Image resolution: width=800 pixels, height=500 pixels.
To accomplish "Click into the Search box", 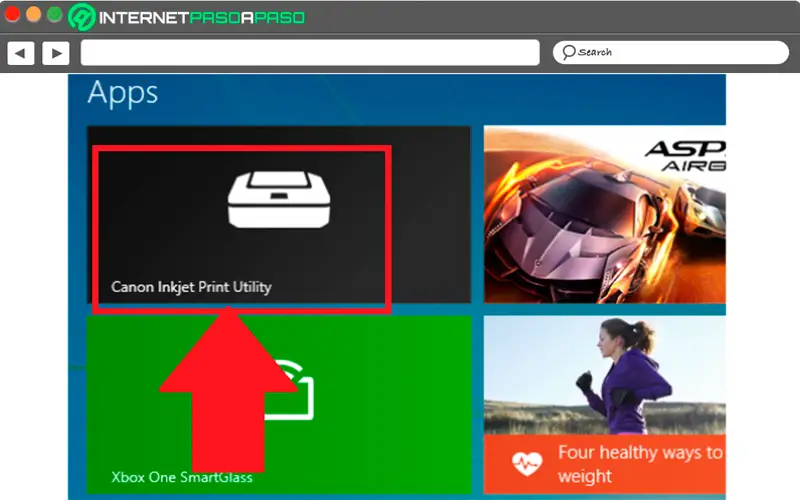I will click(670, 53).
